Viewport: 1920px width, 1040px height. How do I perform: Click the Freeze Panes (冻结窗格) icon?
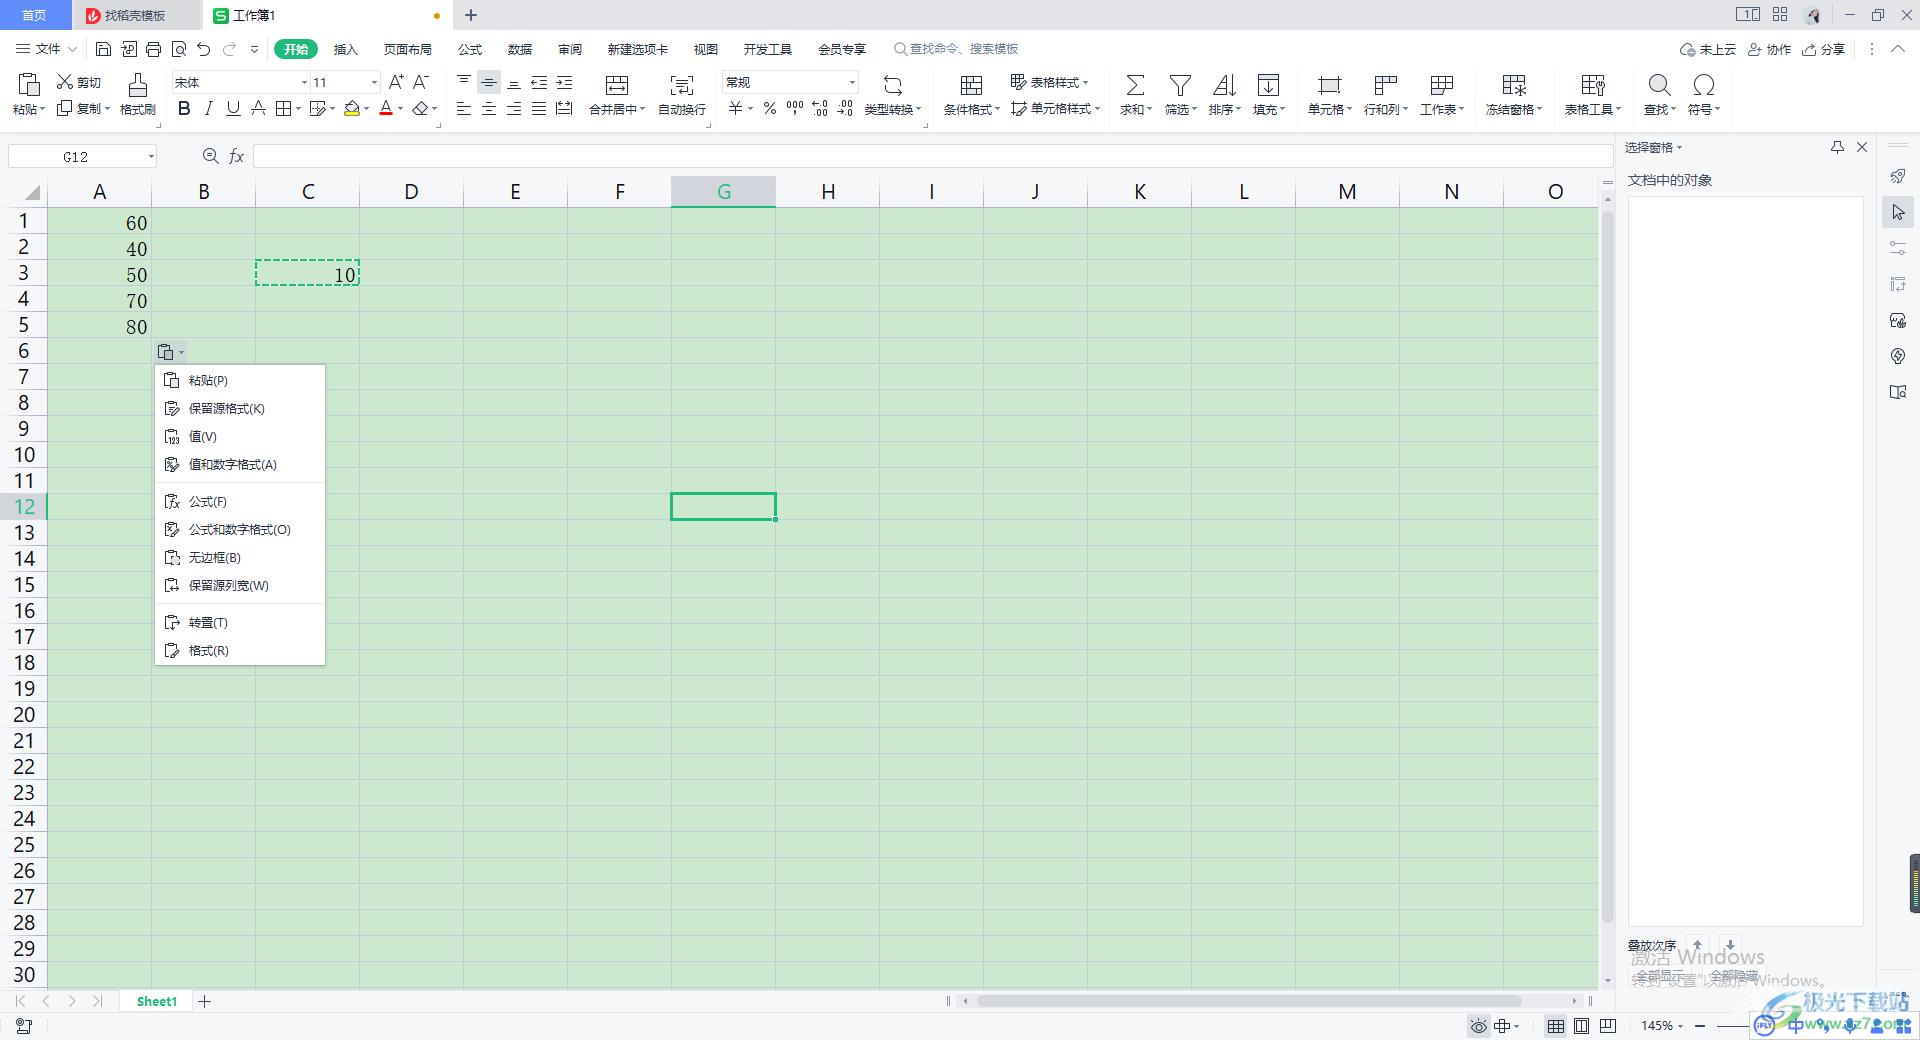pyautogui.click(x=1514, y=84)
